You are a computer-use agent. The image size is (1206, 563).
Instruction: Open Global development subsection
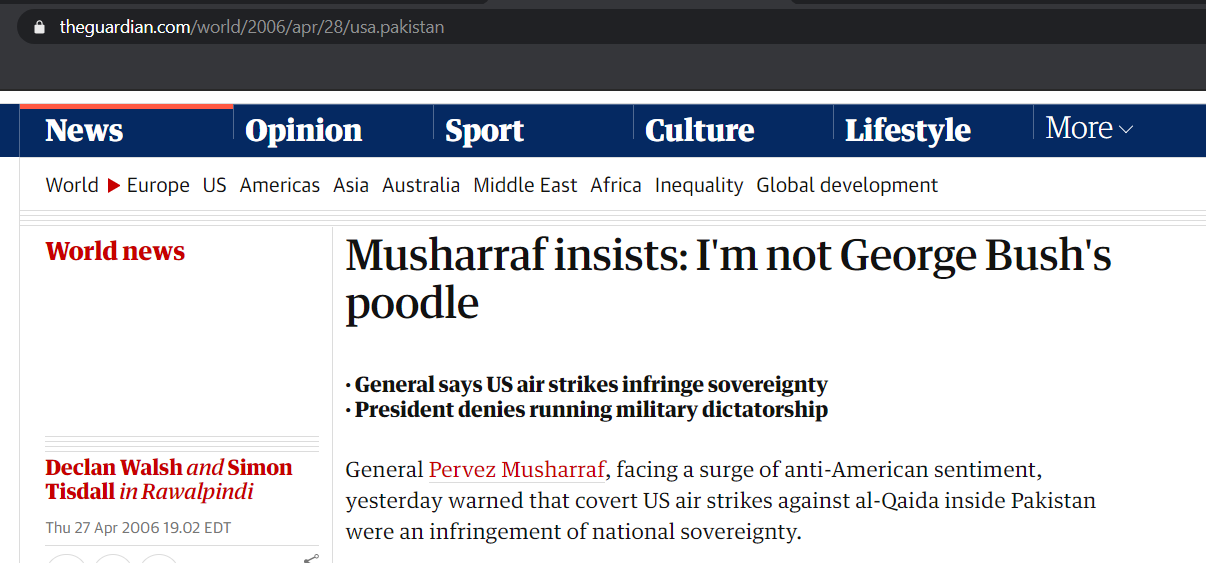pyautogui.click(x=847, y=185)
